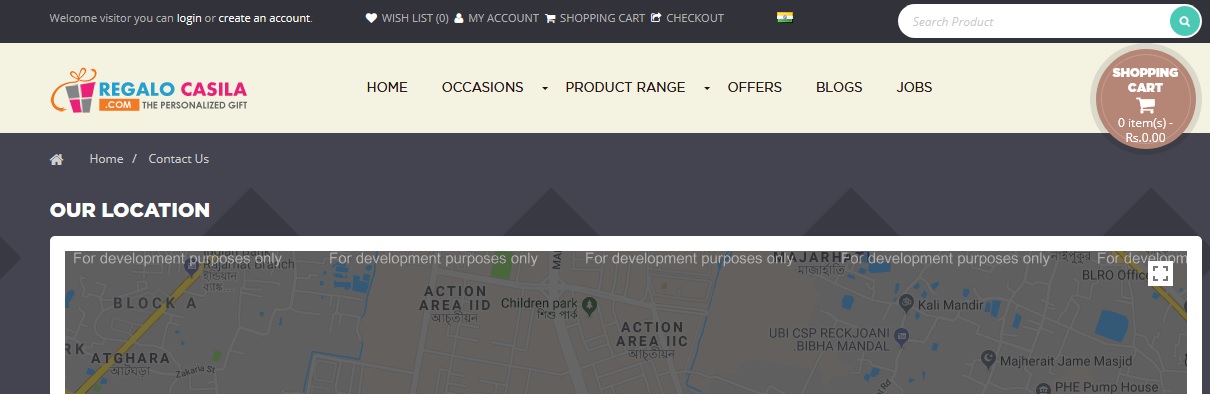Open the Offers menu item
Viewport: 1210px width, 394px height.
click(755, 87)
